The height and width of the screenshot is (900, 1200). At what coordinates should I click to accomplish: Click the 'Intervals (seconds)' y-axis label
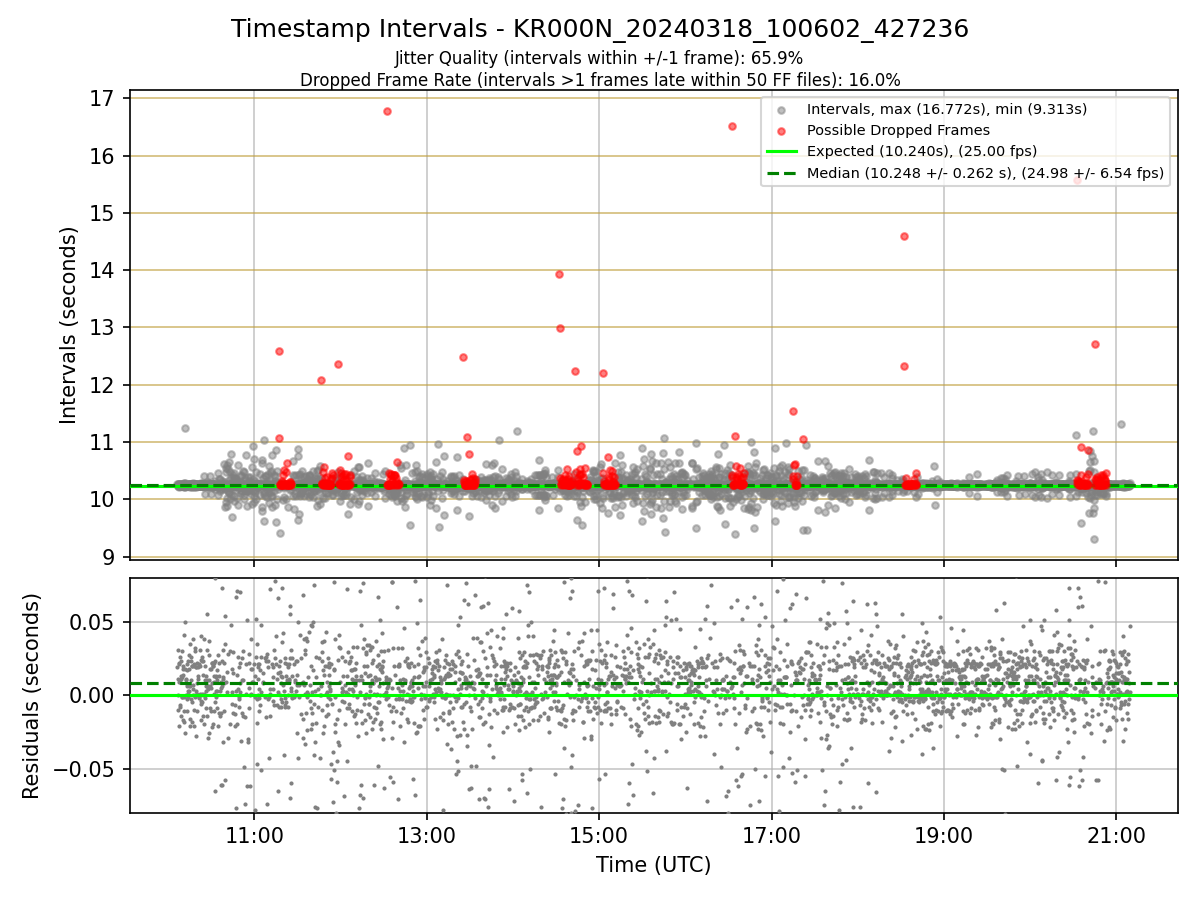tap(68, 325)
